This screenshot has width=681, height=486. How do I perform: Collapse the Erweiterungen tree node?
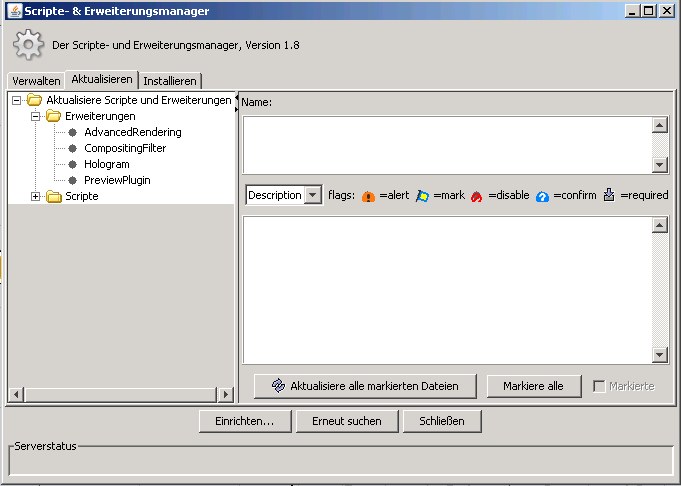[x=36, y=116]
